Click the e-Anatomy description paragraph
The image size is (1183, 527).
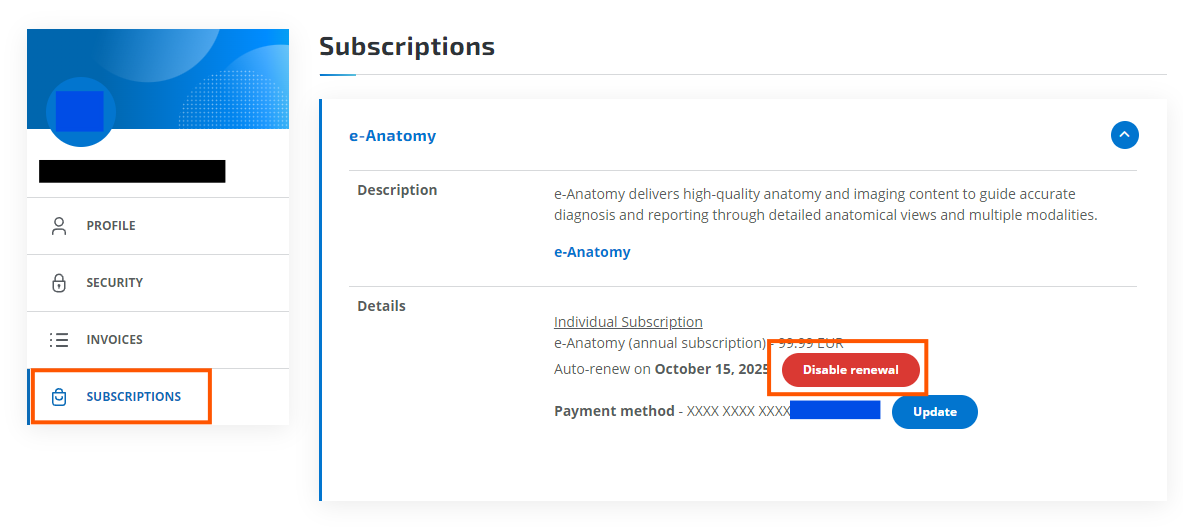(x=825, y=204)
